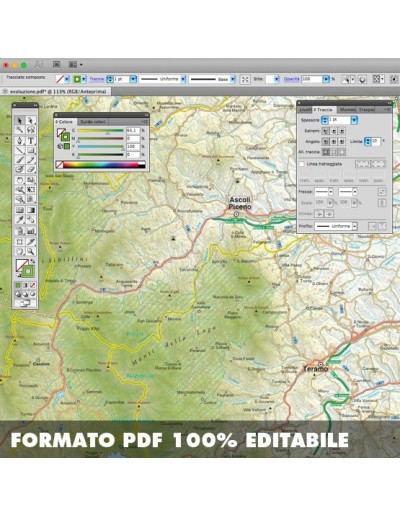Swap fill and stroke in toolbox
The height and width of the screenshot is (517, 400).
point(33,261)
